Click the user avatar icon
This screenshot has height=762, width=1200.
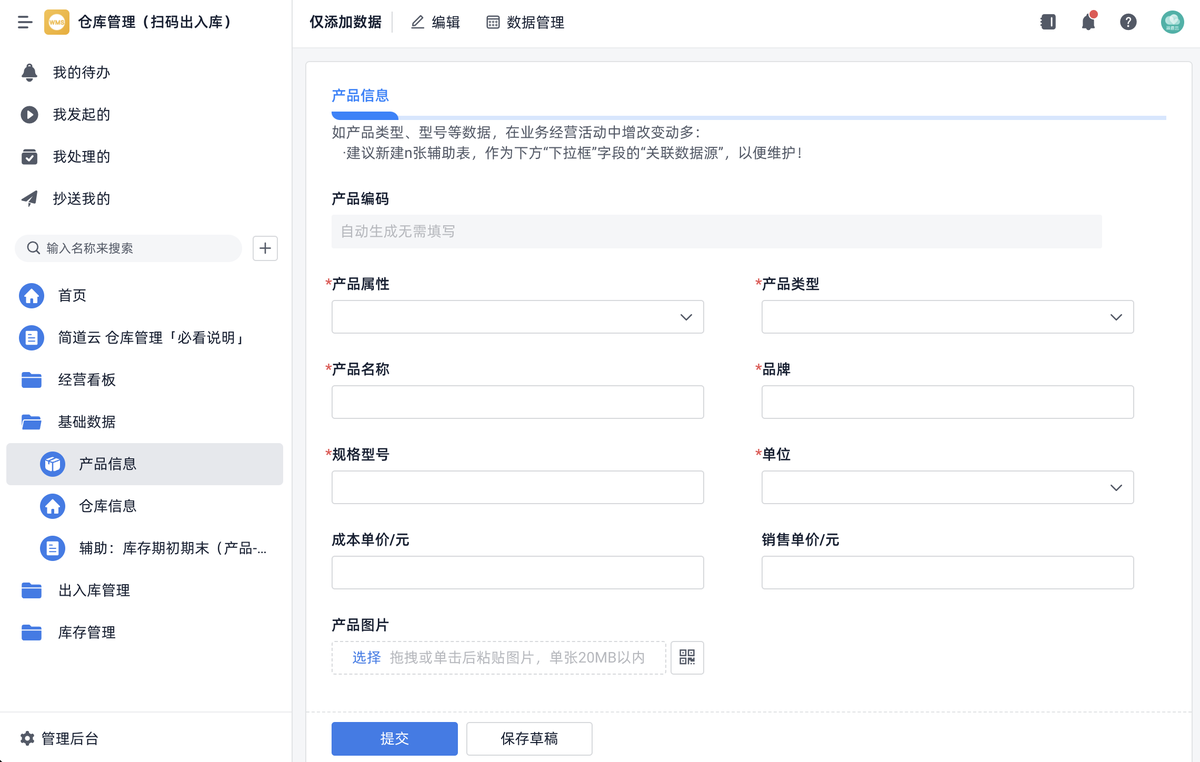(1170, 20)
